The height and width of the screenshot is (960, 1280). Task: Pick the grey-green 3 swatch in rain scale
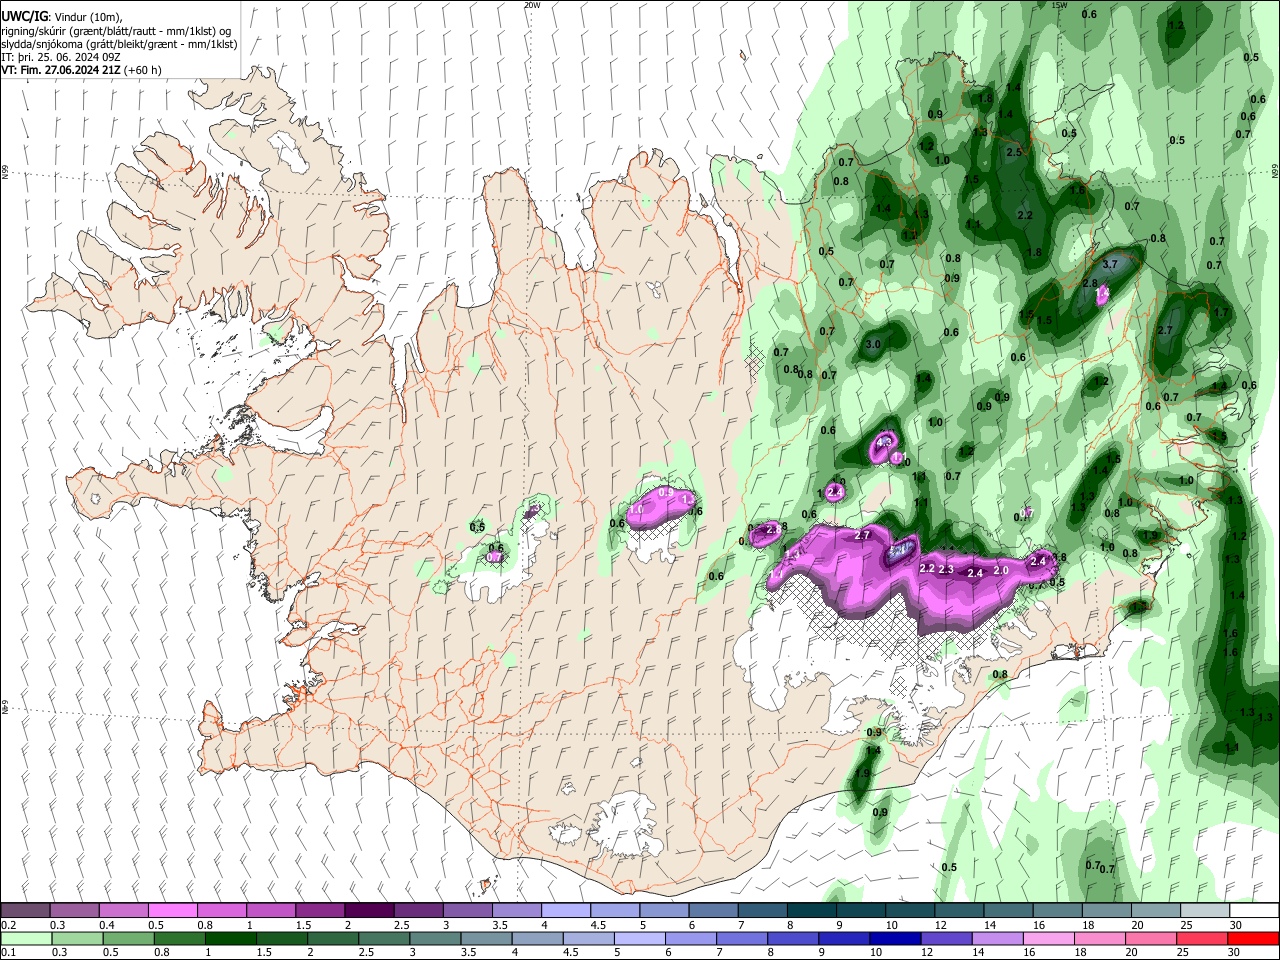coord(435,938)
